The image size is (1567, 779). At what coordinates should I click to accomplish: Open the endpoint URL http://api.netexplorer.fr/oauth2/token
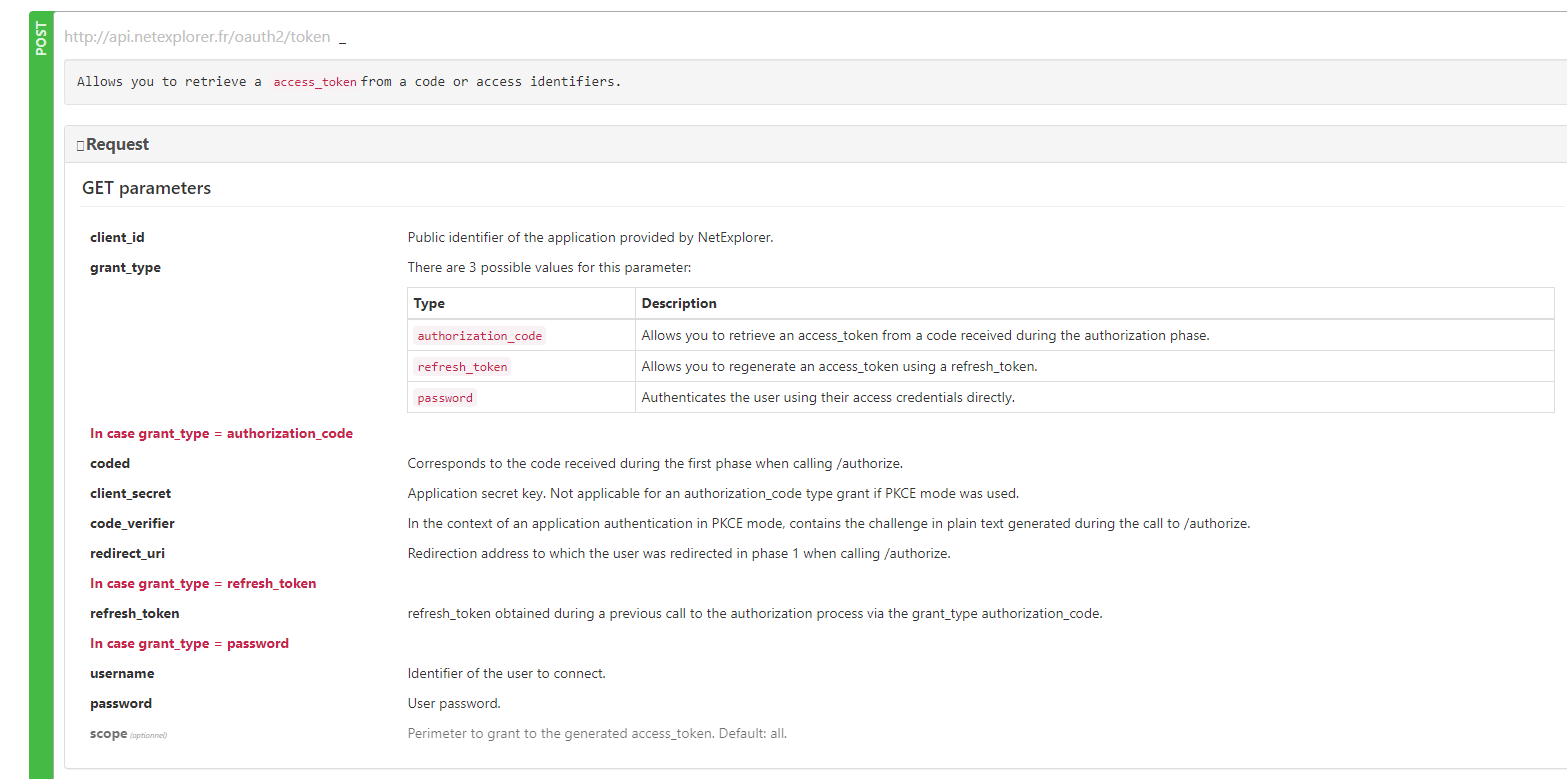pos(196,36)
